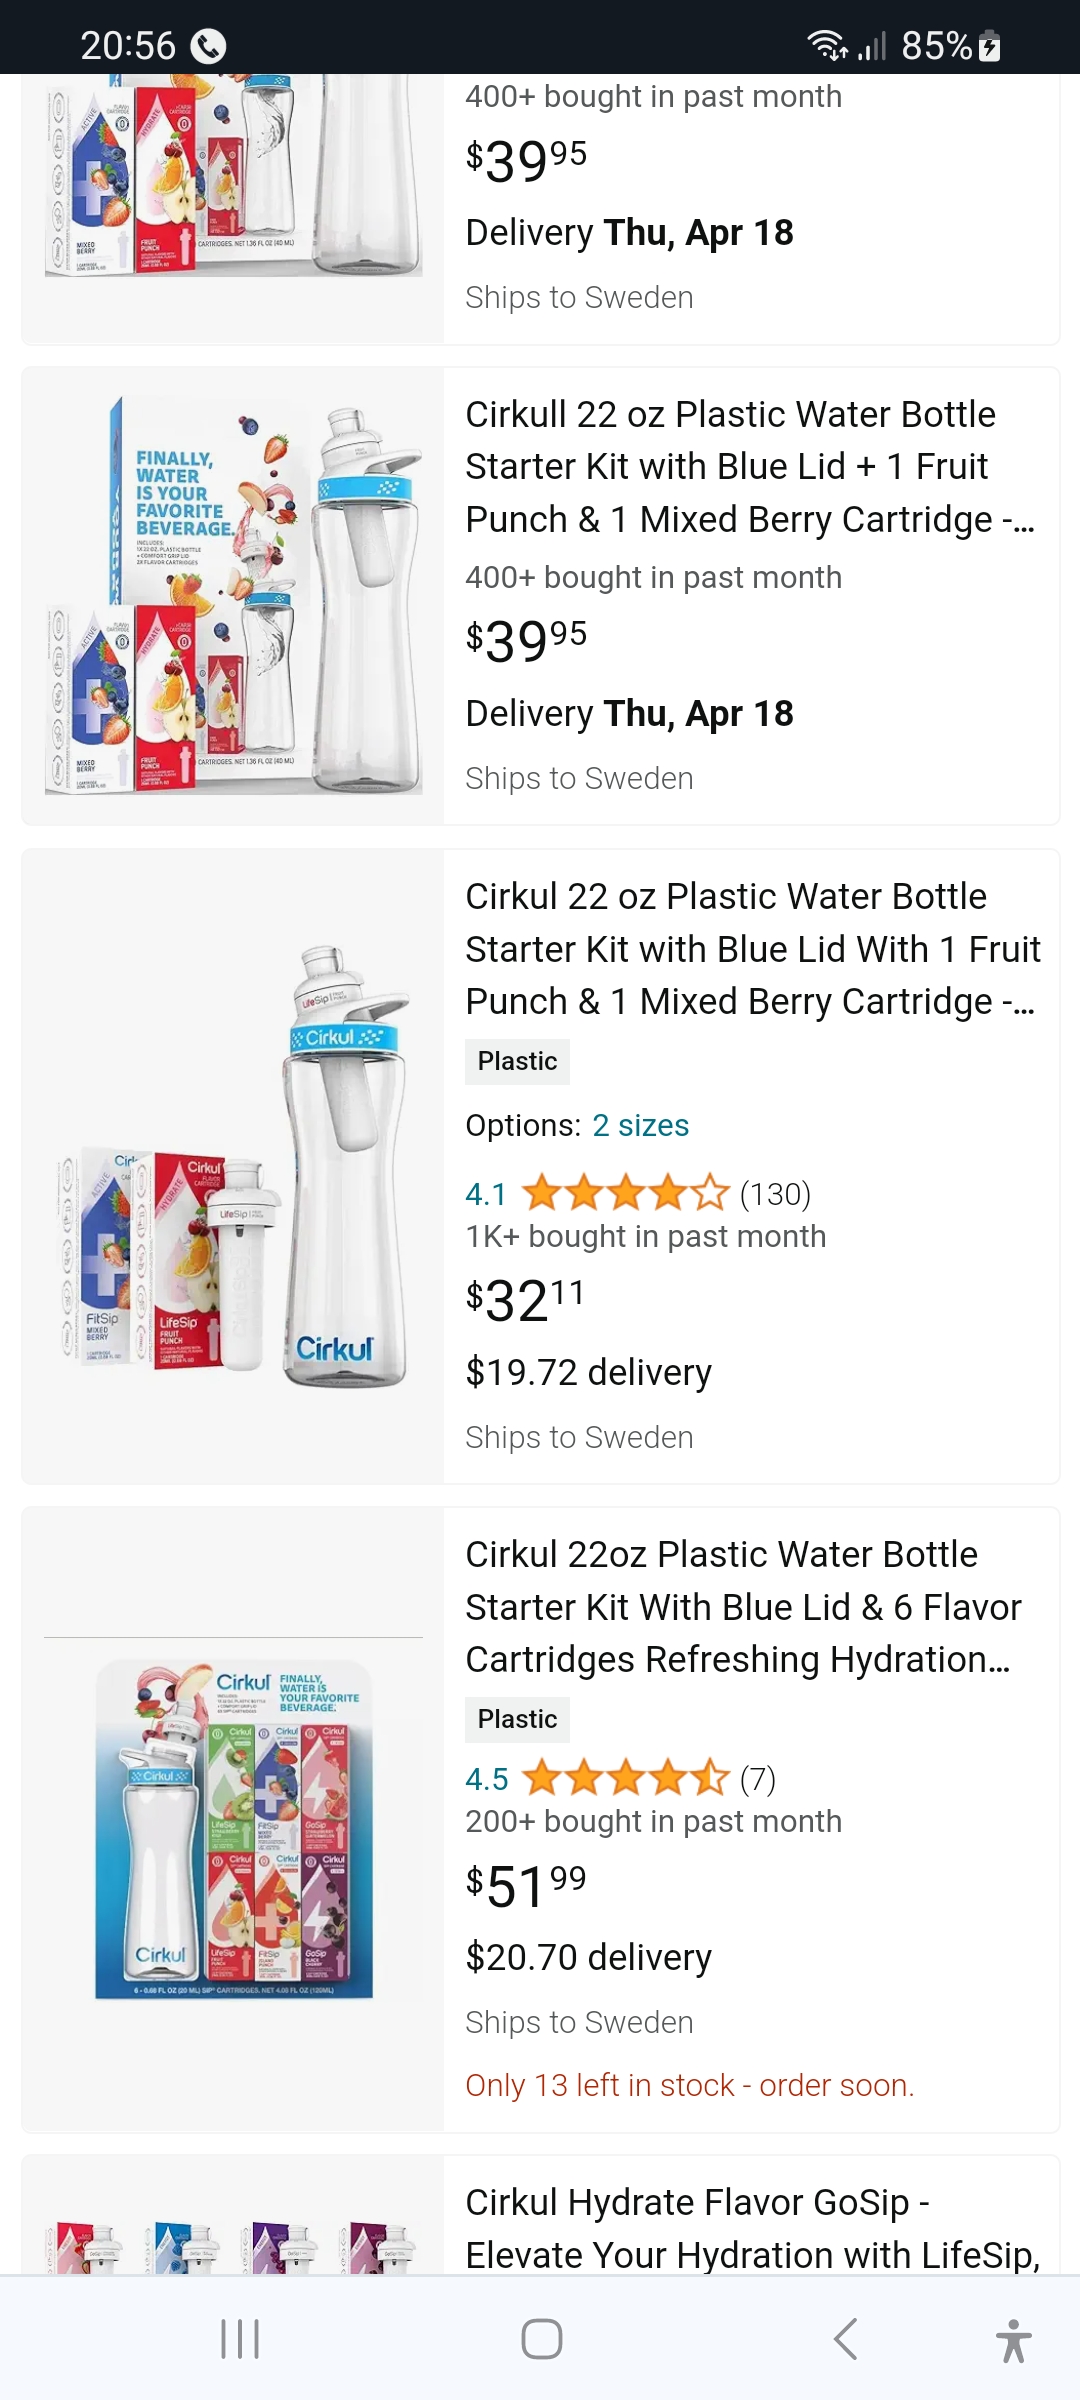This screenshot has width=1080, height=2400.
Task: Tap the $32.11 price
Action: tap(525, 1300)
